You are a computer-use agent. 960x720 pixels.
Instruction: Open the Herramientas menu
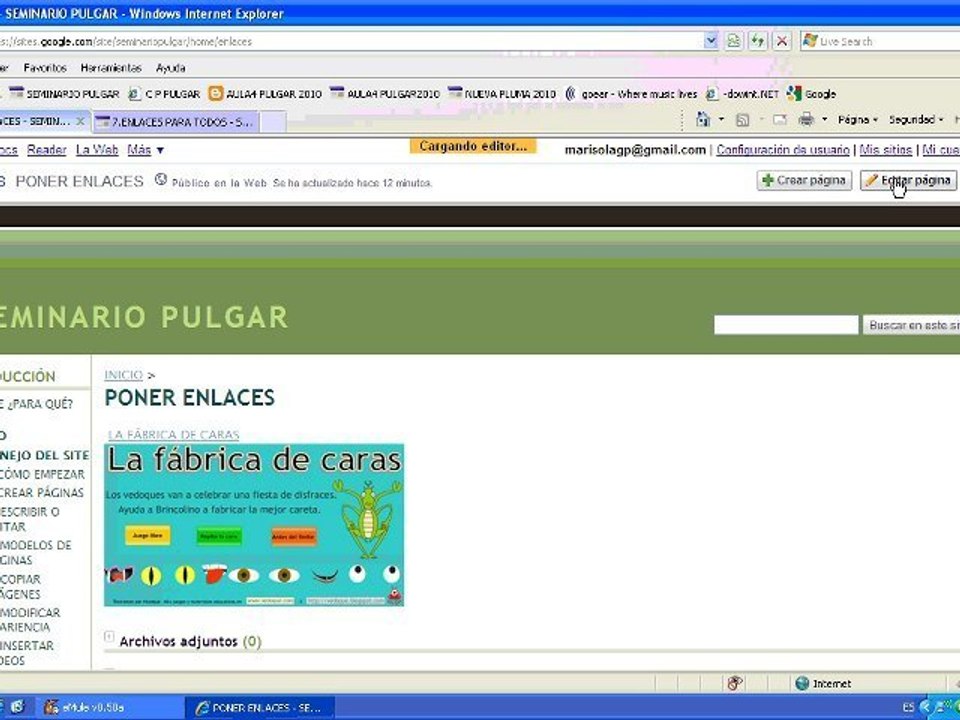tap(111, 68)
